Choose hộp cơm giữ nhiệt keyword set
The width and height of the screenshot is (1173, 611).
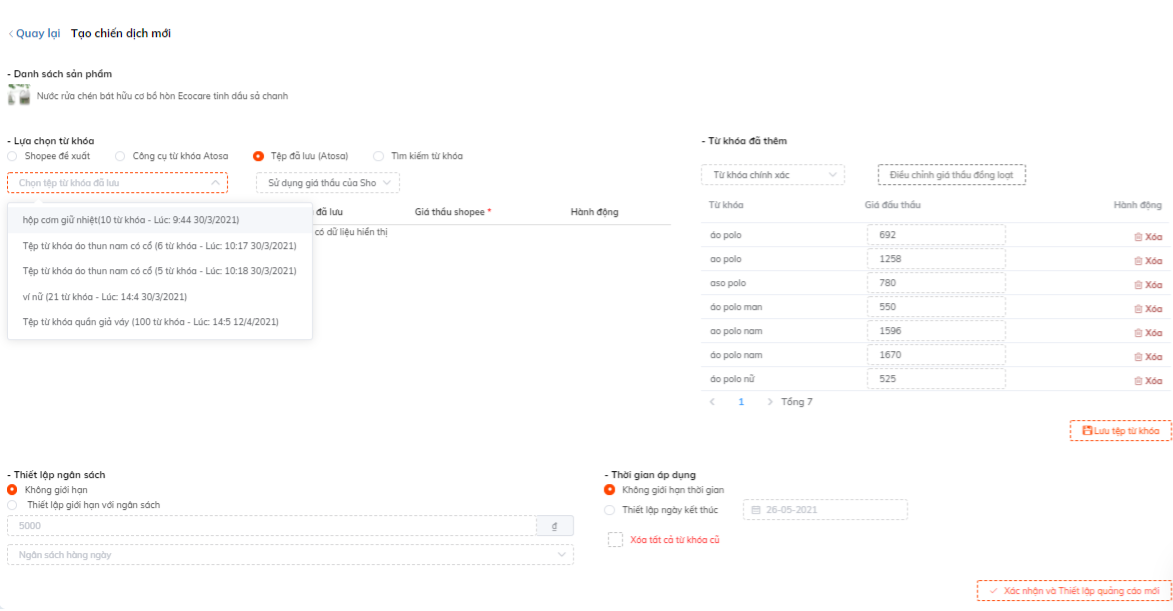131,219
